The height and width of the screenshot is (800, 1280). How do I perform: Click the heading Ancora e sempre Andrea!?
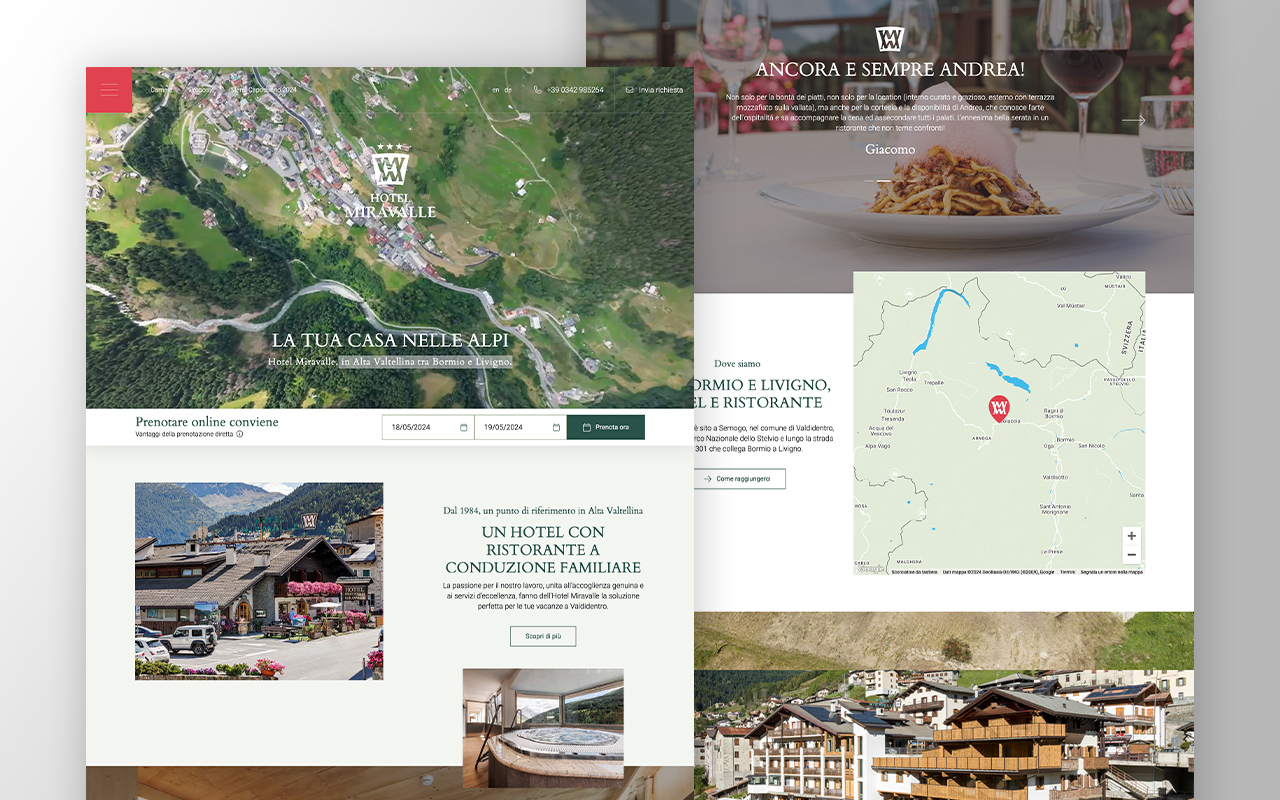[890, 69]
